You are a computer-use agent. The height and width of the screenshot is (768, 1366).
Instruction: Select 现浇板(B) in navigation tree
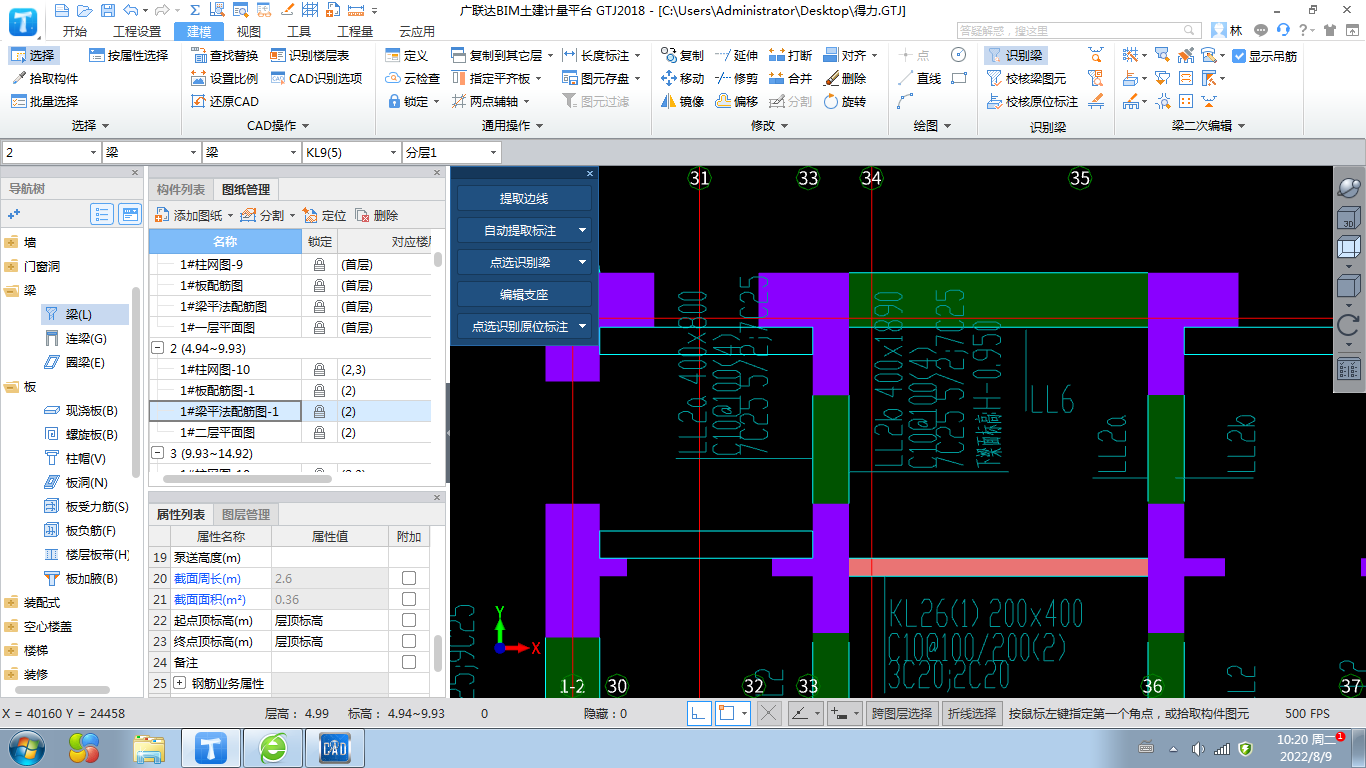coord(82,411)
